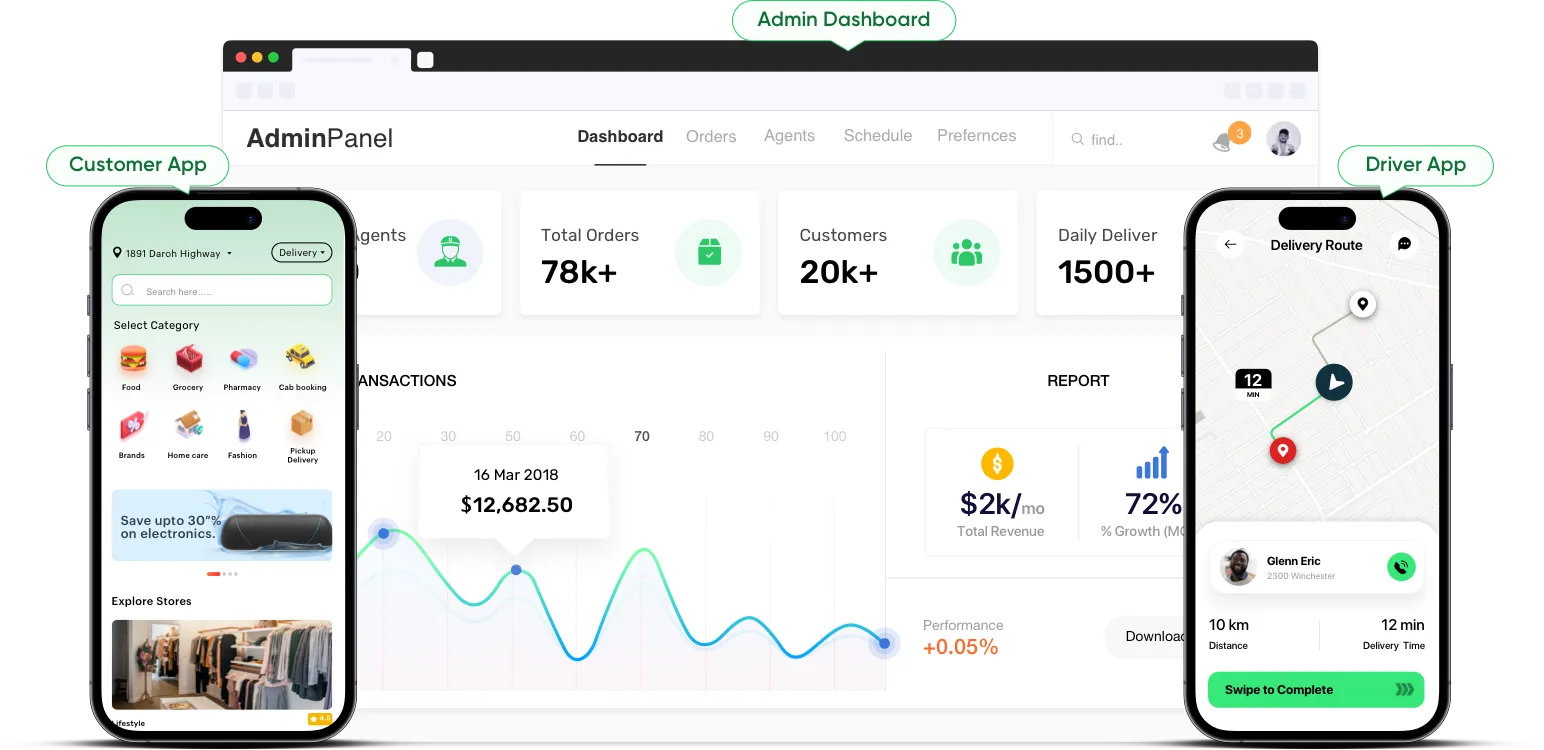
Task: Select the Pickup Delivery package category
Action: click(302, 425)
